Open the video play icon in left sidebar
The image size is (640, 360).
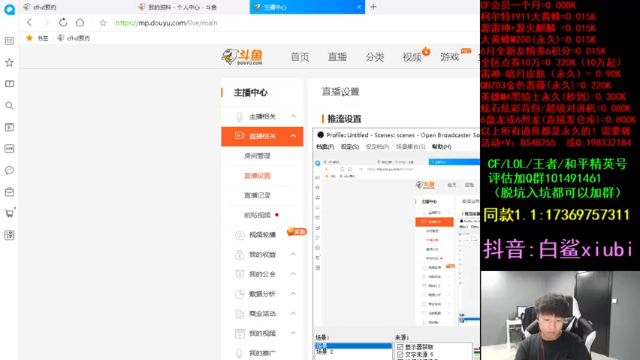(x=9, y=127)
